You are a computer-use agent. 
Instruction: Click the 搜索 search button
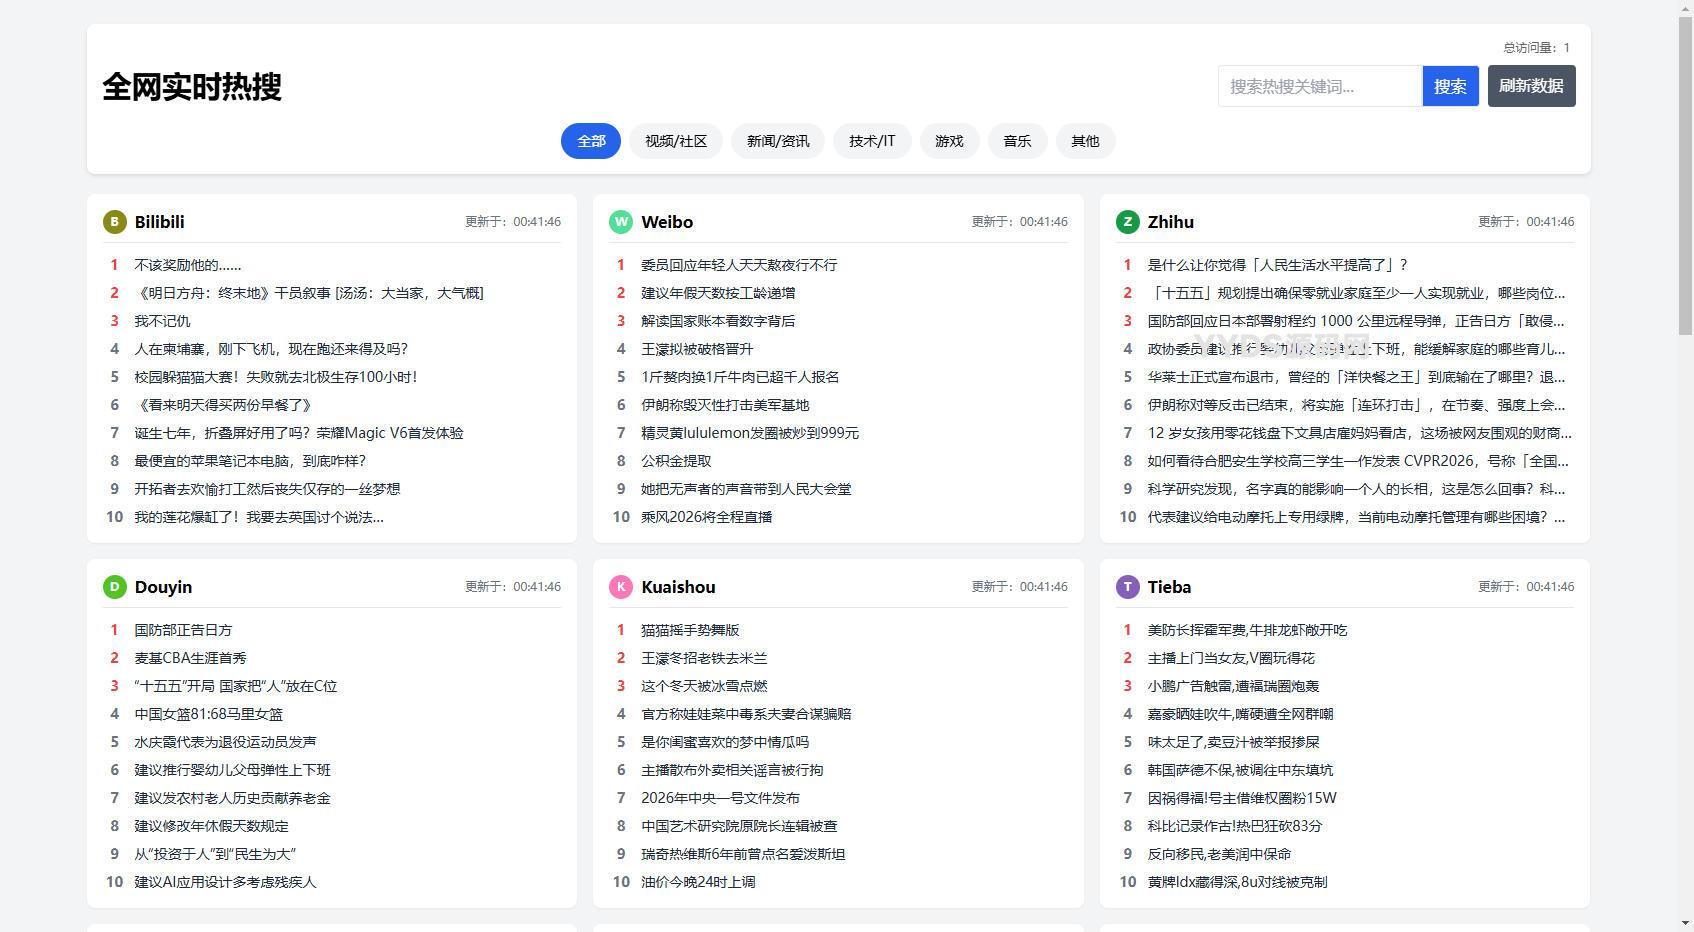(x=1450, y=86)
